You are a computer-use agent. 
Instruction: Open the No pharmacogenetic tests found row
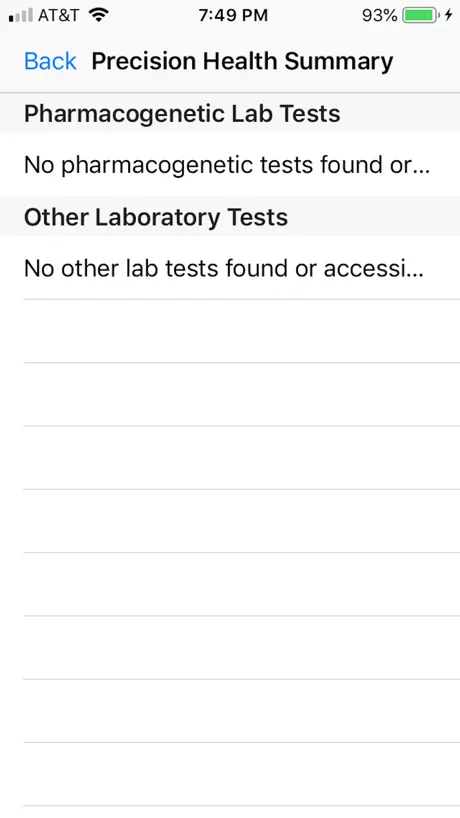pos(230,164)
